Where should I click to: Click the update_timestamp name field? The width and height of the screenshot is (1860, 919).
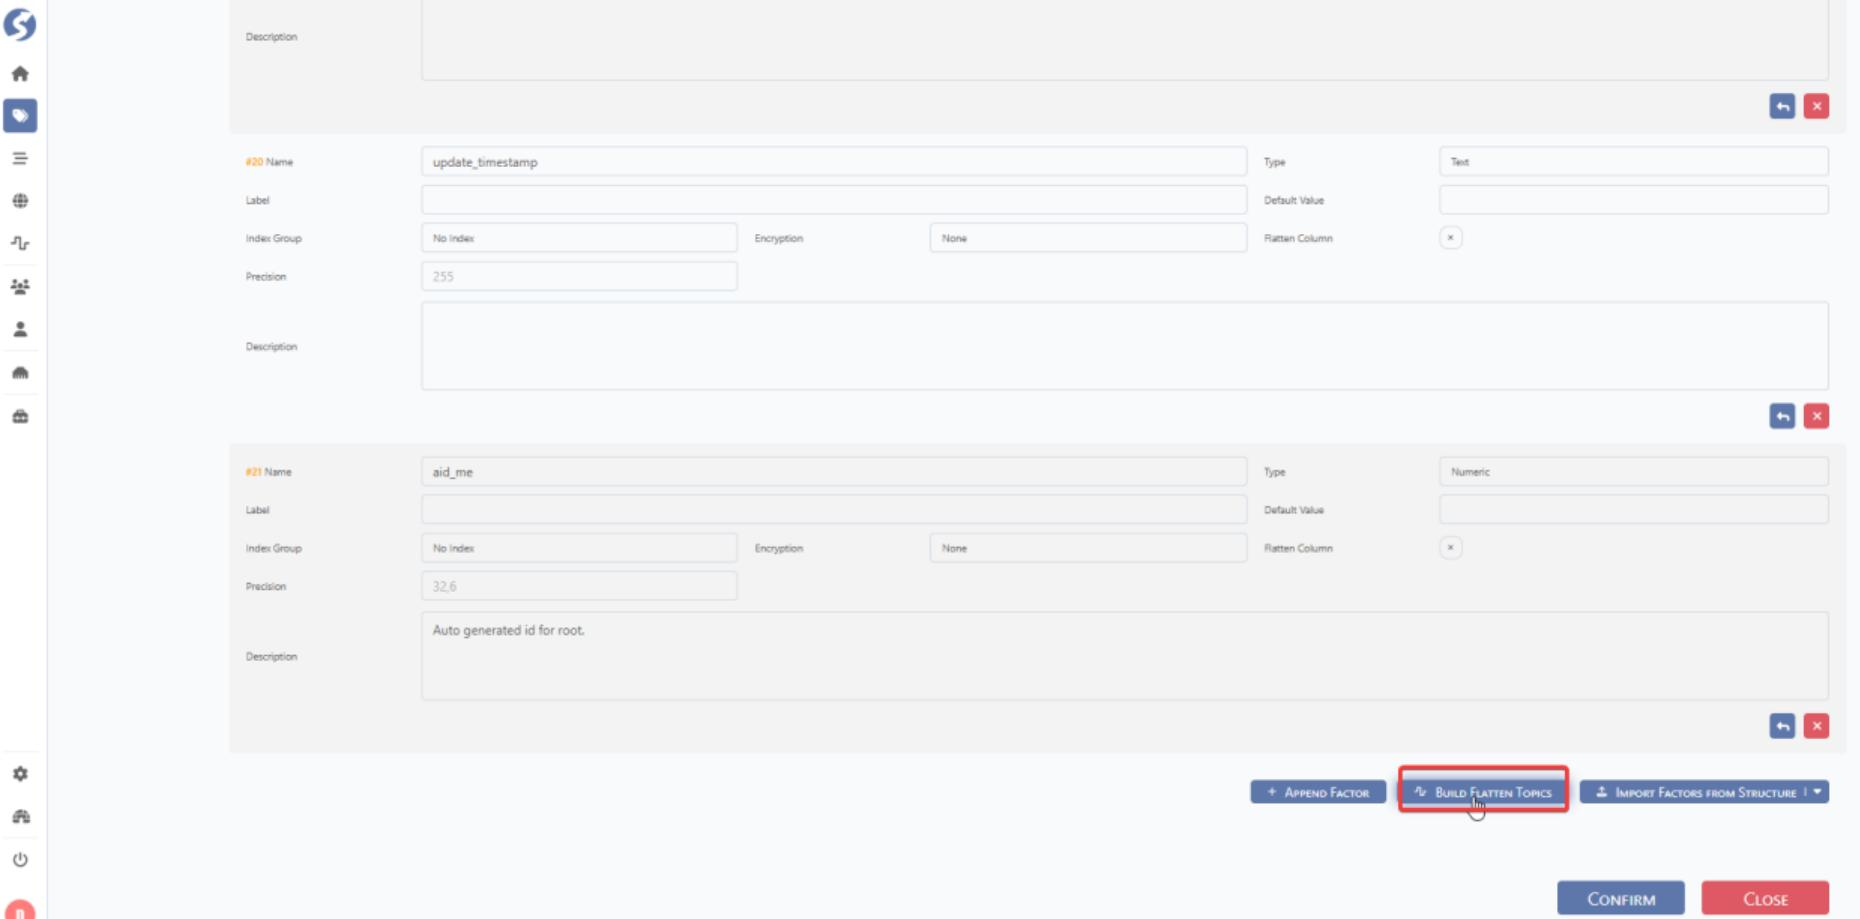[834, 162]
